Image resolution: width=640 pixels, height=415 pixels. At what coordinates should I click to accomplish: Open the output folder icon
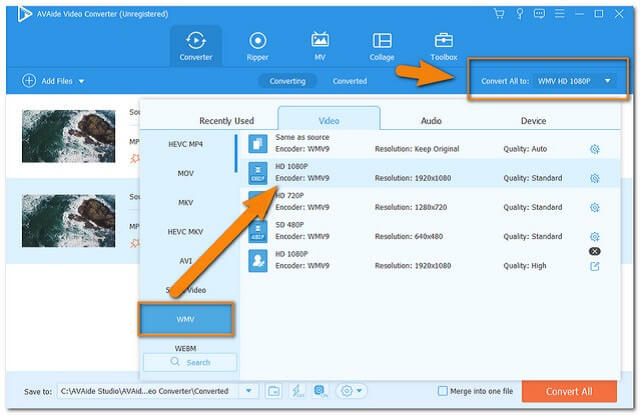[272, 390]
